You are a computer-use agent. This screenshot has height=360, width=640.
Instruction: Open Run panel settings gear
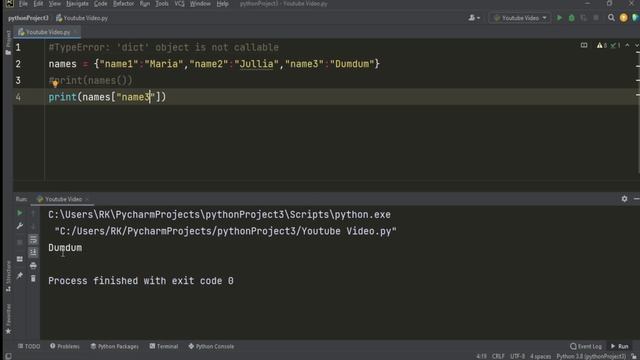pos(624,199)
